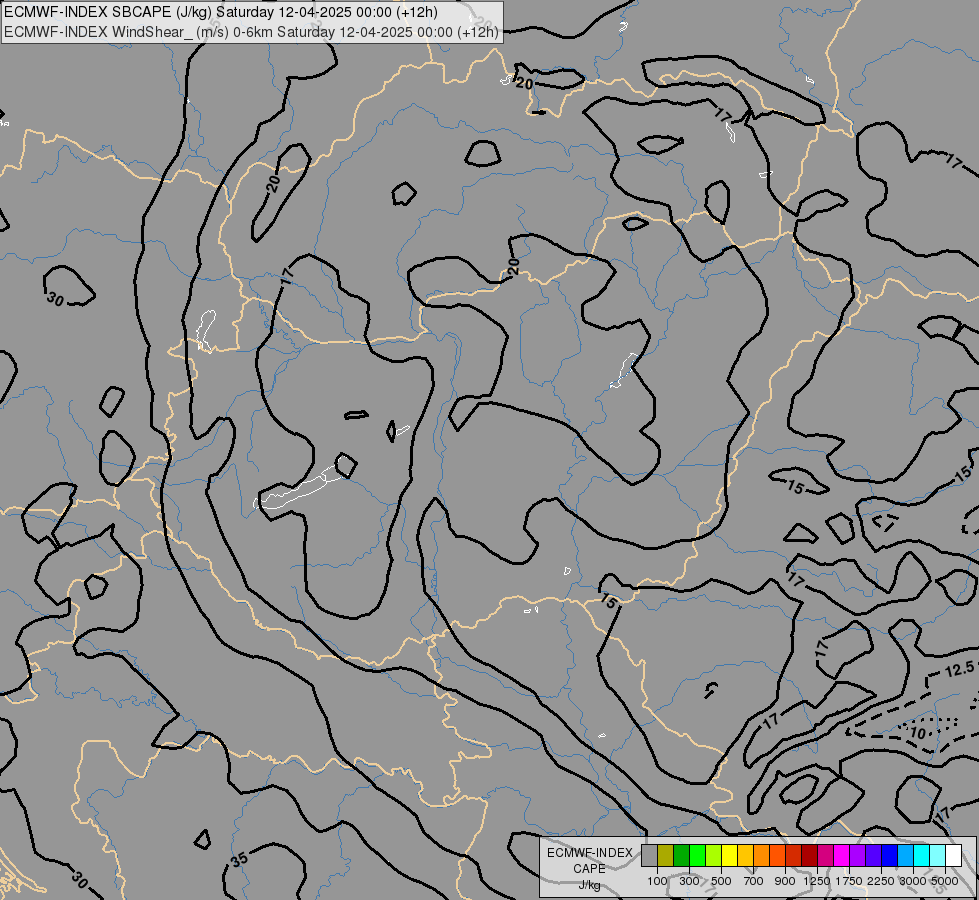Click the 1750 legend scale value
Screen dimensions: 979x900
coord(849,881)
